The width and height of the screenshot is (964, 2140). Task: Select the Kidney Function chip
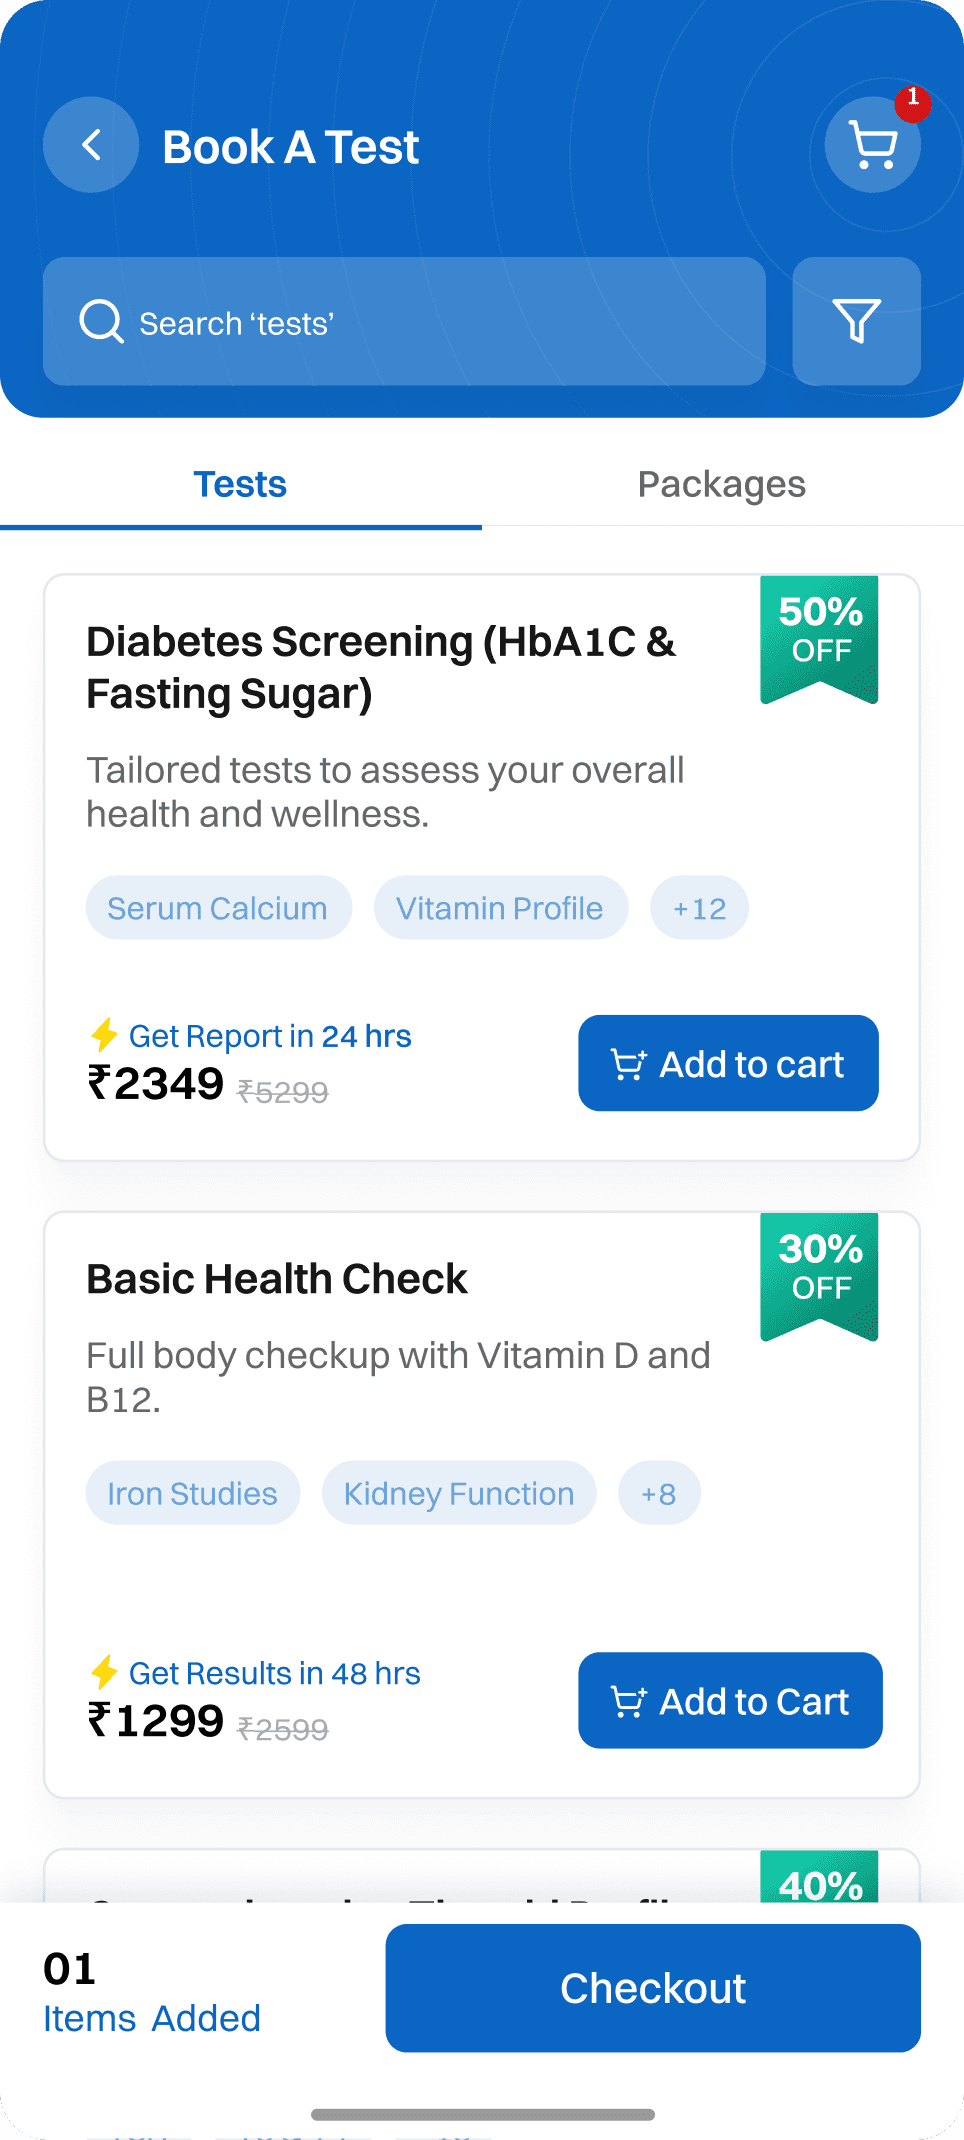pyautogui.click(x=459, y=1493)
